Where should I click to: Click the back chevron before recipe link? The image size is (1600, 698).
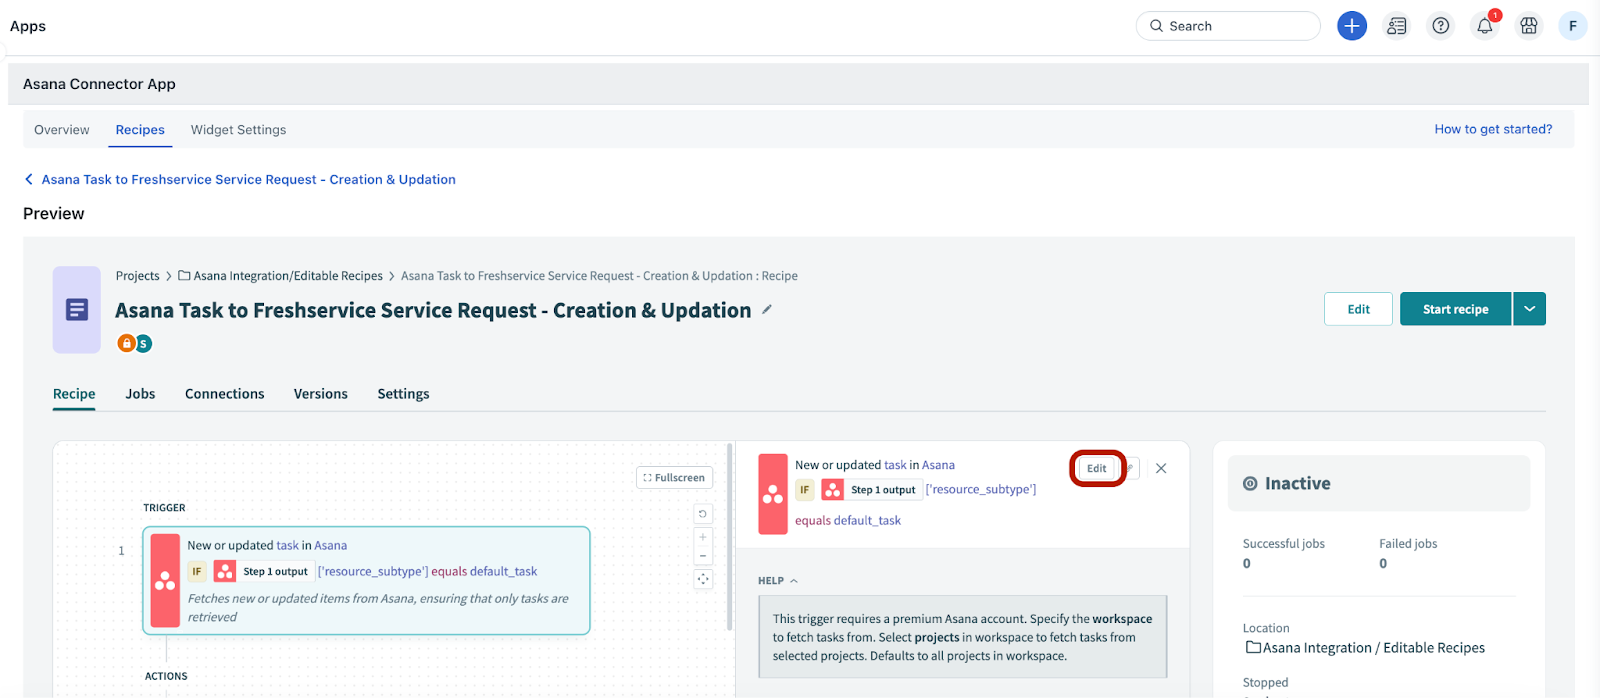pyautogui.click(x=29, y=179)
